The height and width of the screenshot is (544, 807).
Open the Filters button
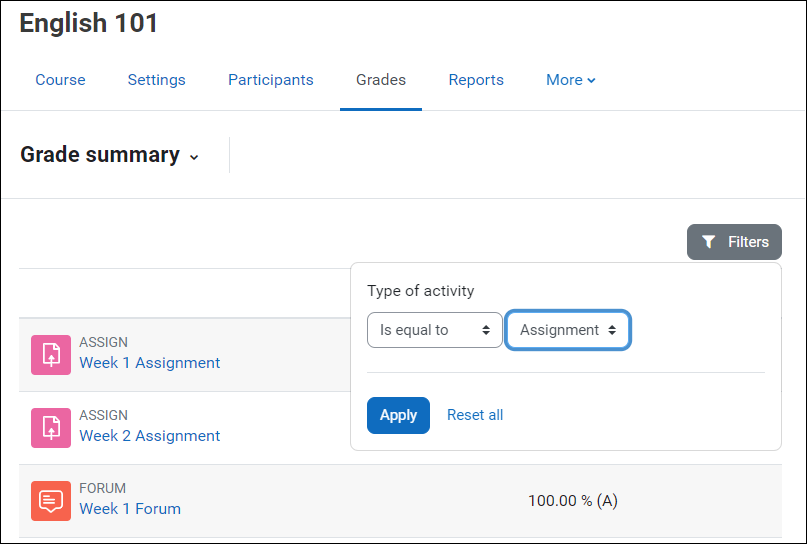[734, 242]
